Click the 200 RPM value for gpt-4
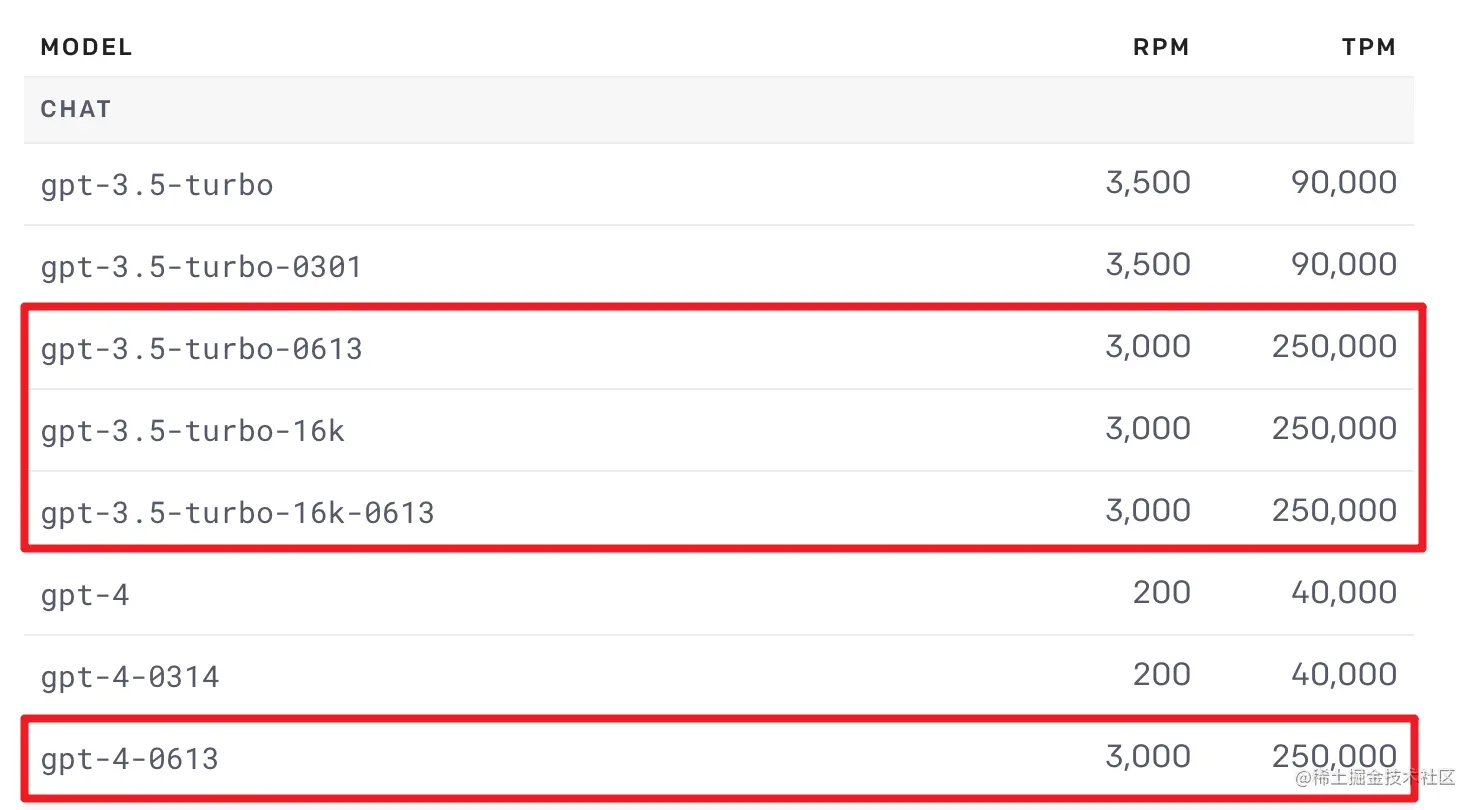Screen dimensions: 1478x810 (x=1162, y=593)
